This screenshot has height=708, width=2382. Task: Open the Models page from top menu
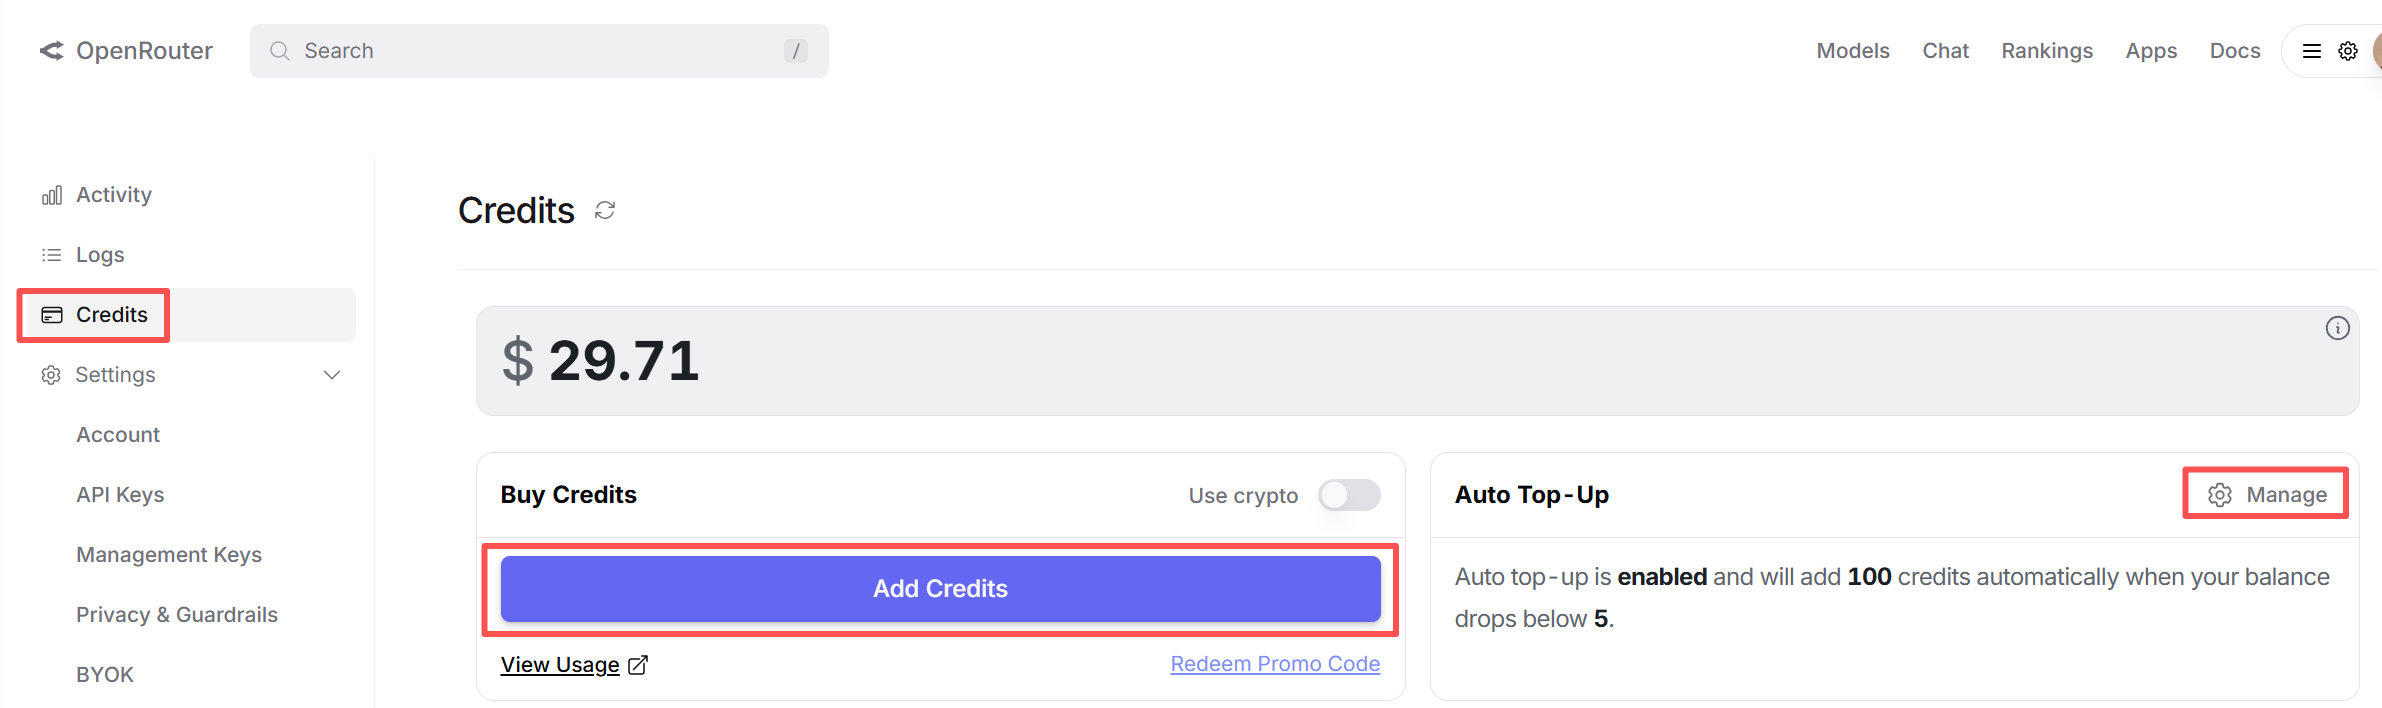(1852, 50)
